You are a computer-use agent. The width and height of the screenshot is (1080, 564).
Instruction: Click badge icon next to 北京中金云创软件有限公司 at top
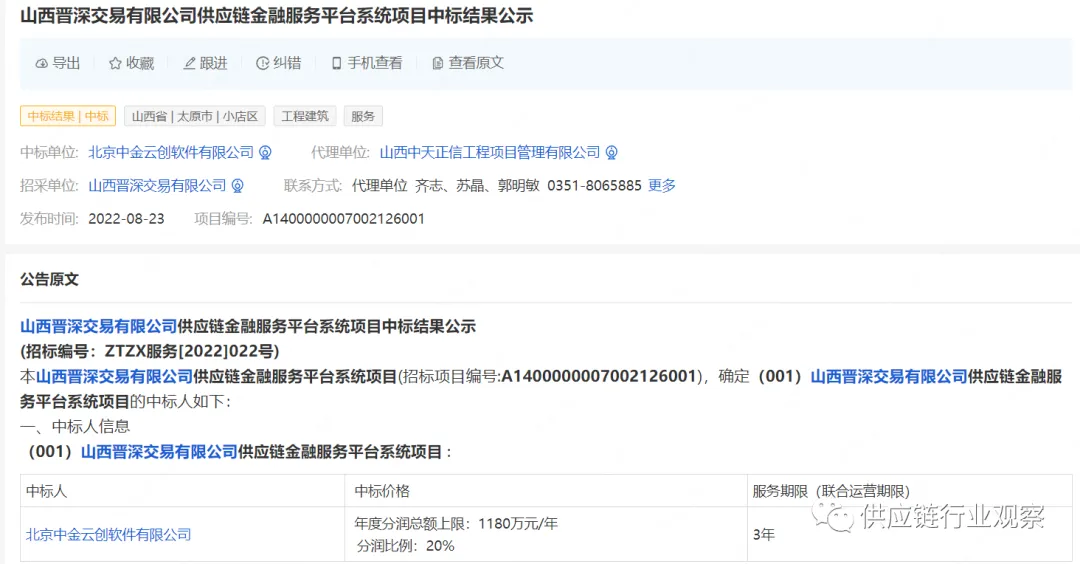265,153
